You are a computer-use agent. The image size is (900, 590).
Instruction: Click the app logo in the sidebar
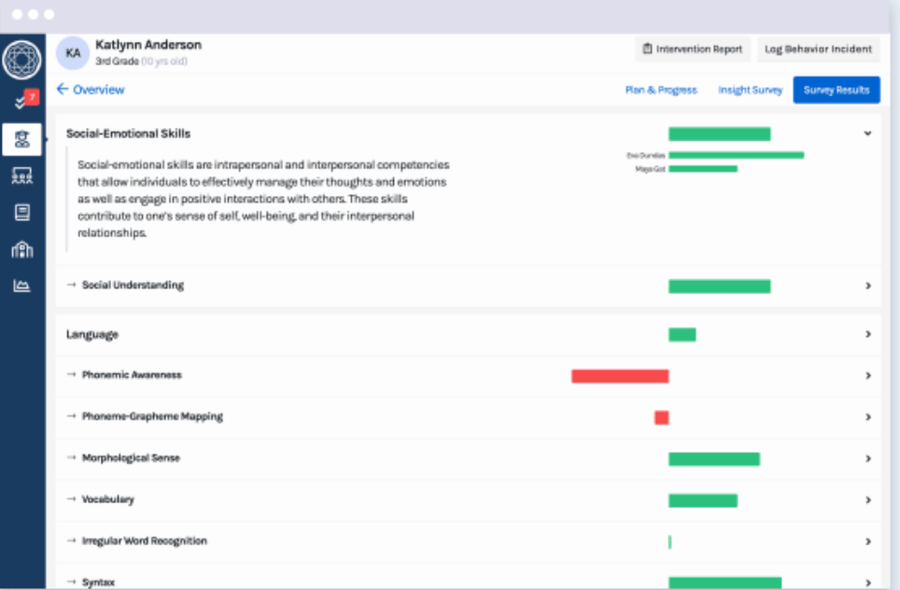coord(22,60)
